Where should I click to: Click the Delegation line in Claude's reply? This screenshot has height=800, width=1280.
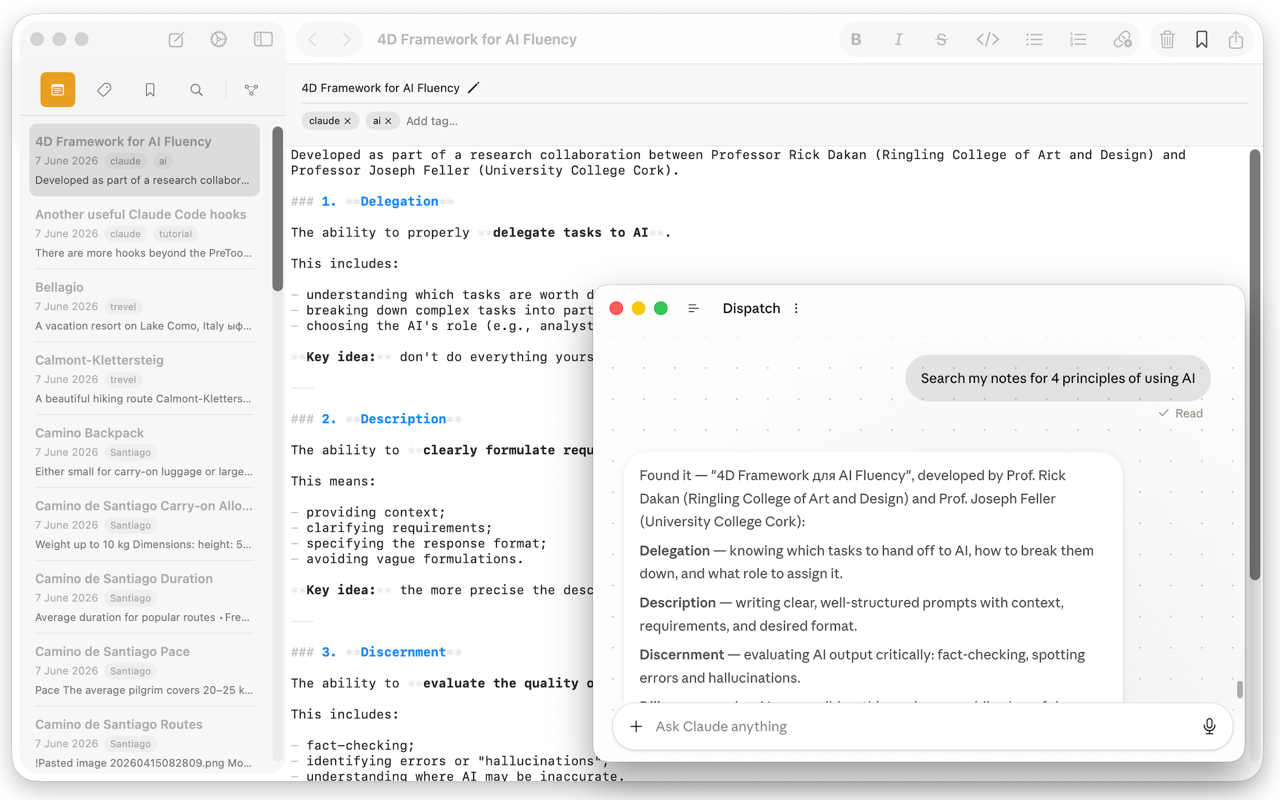pos(866,562)
